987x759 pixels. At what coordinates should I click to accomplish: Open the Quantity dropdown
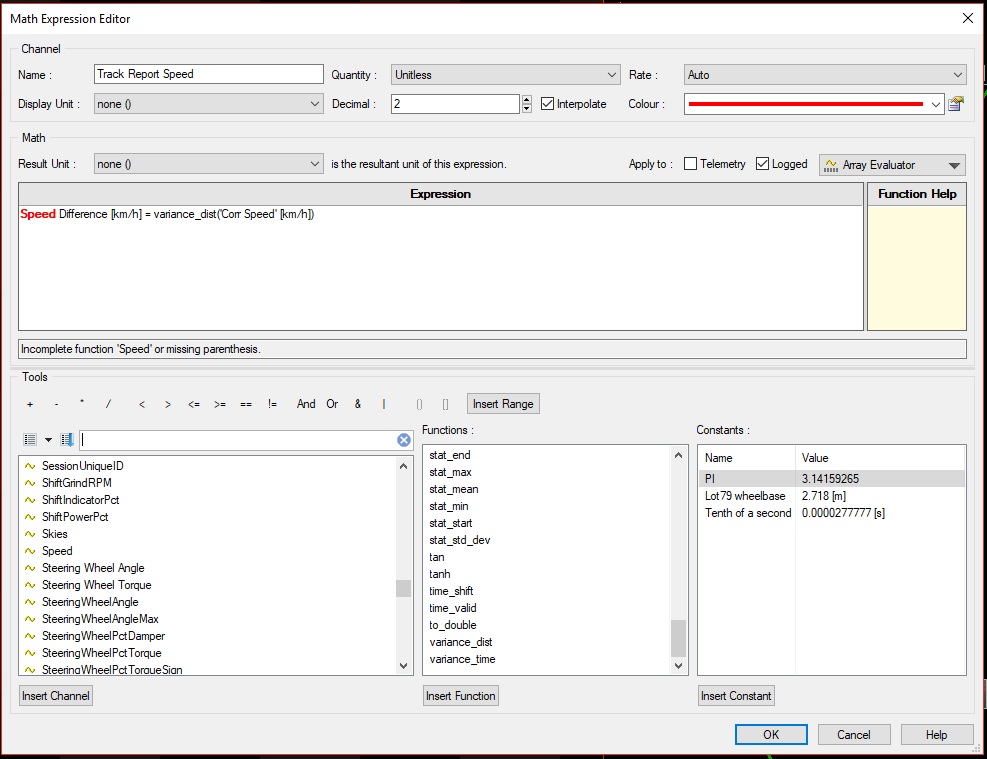click(505, 75)
